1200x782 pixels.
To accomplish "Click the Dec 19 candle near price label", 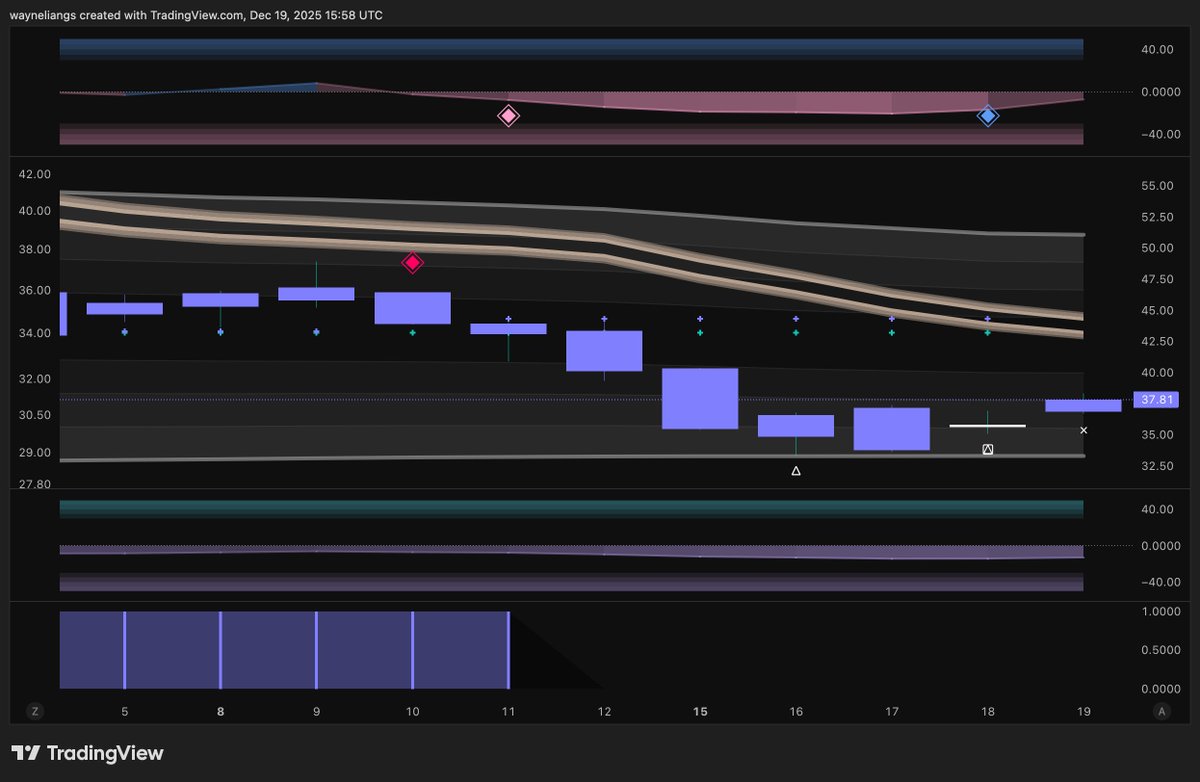I will (x=1084, y=405).
